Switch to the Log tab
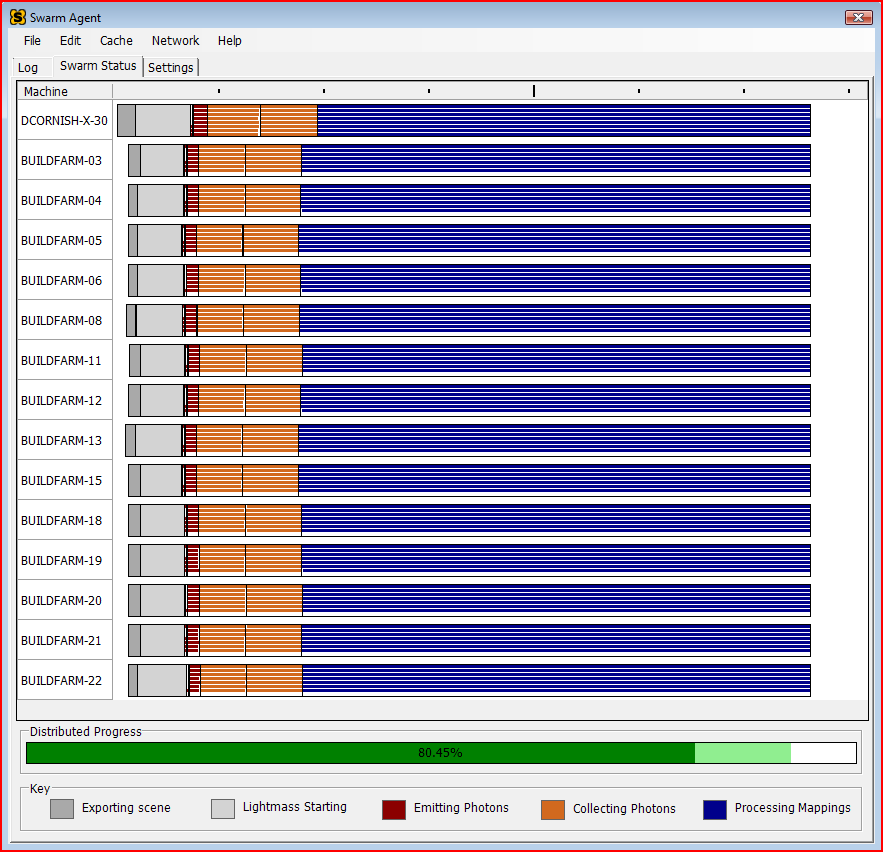The width and height of the screenshot is (883, 852). click(28, 68)
